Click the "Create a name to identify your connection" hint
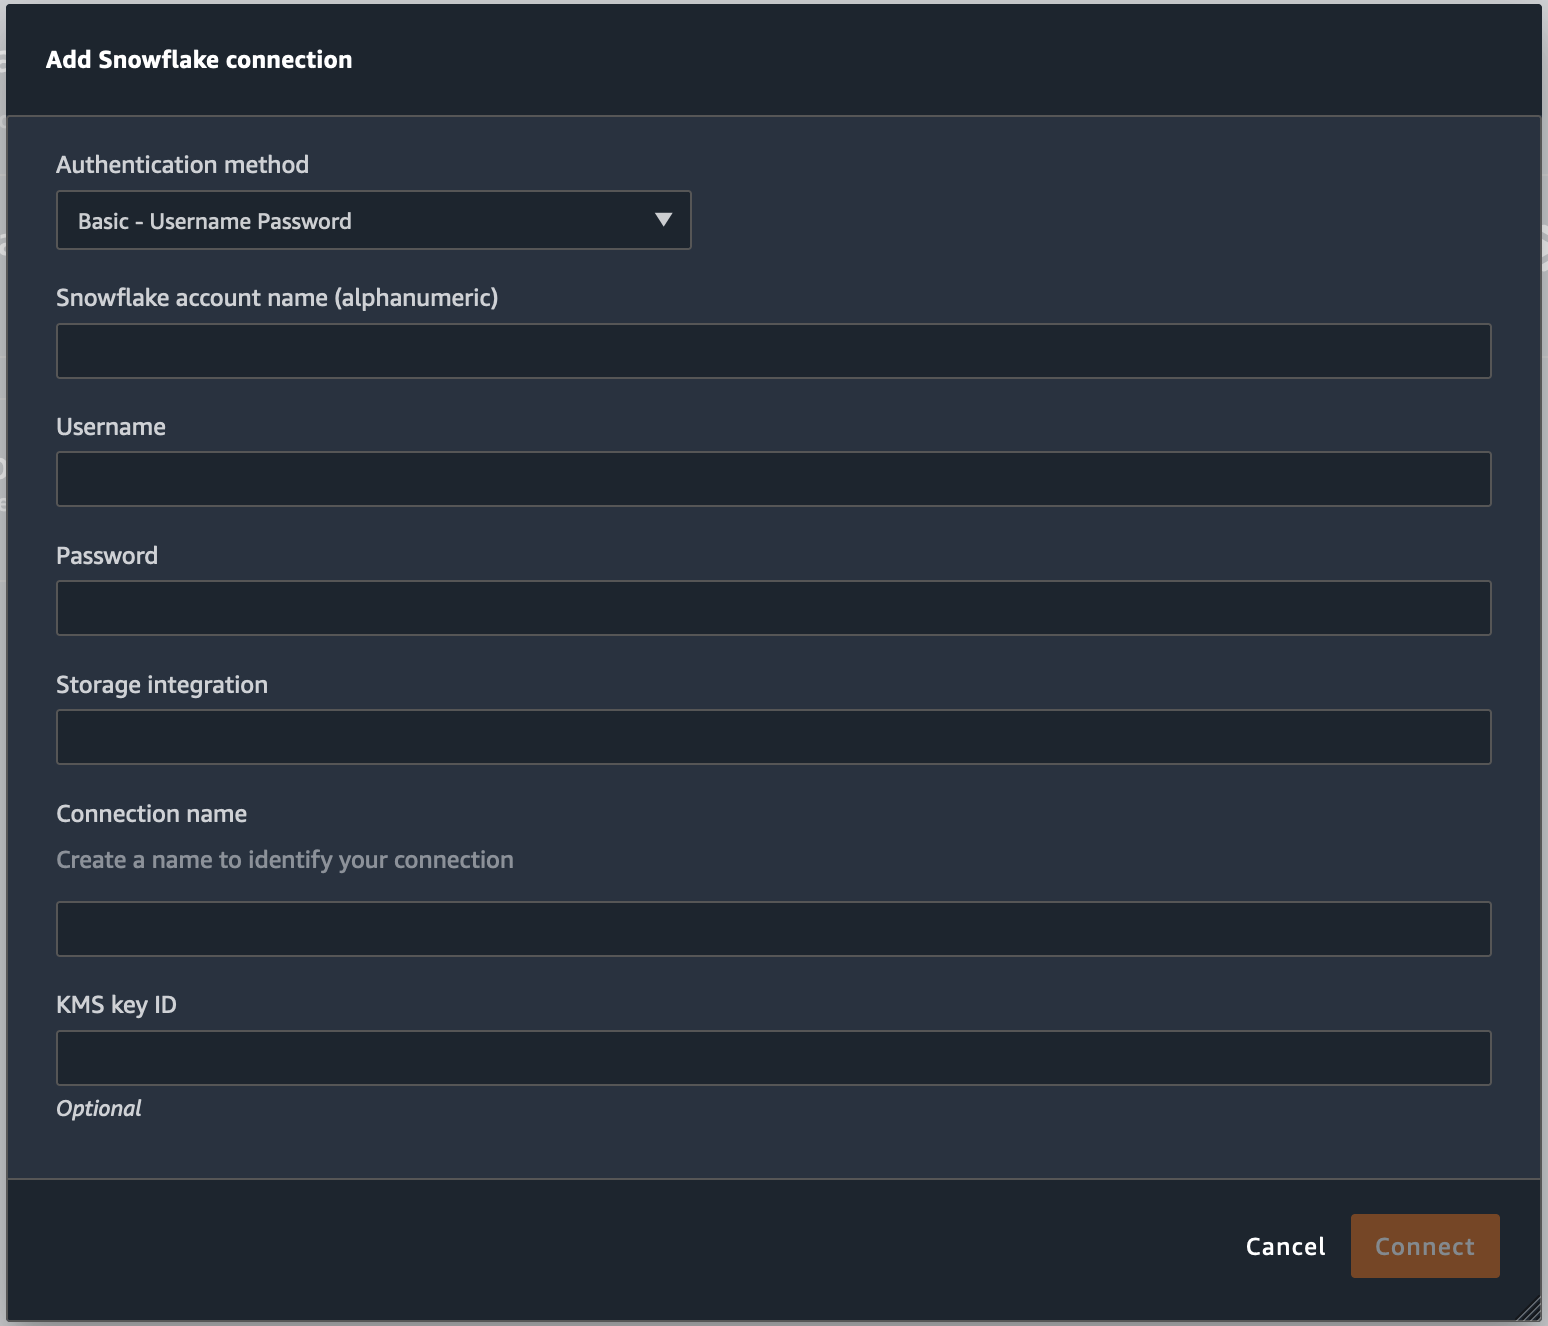 (x=285, y=860)
